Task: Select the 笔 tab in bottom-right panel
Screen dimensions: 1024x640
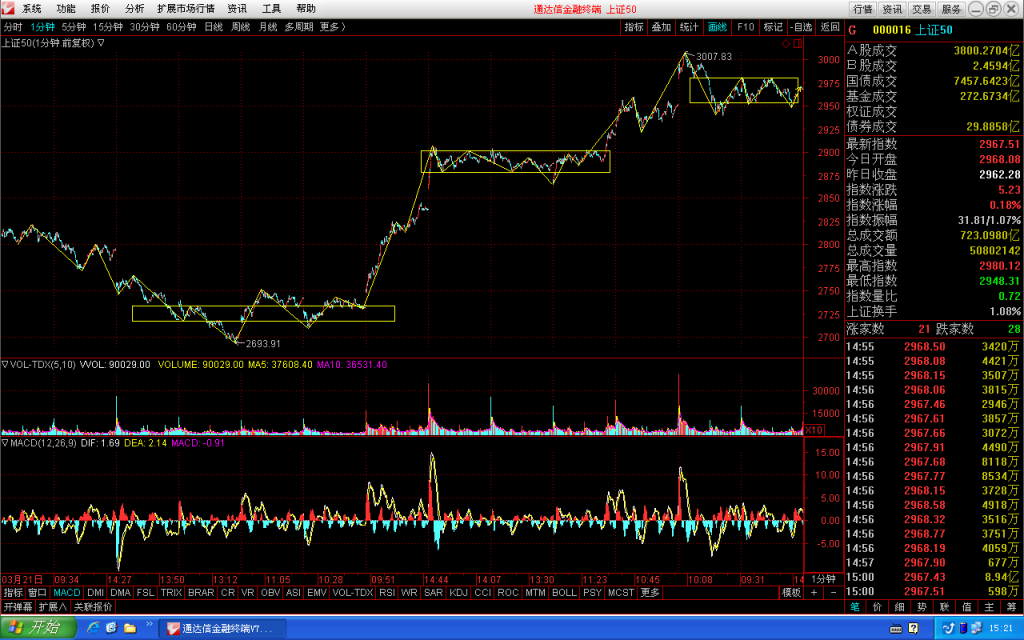Action: [855, 607]
